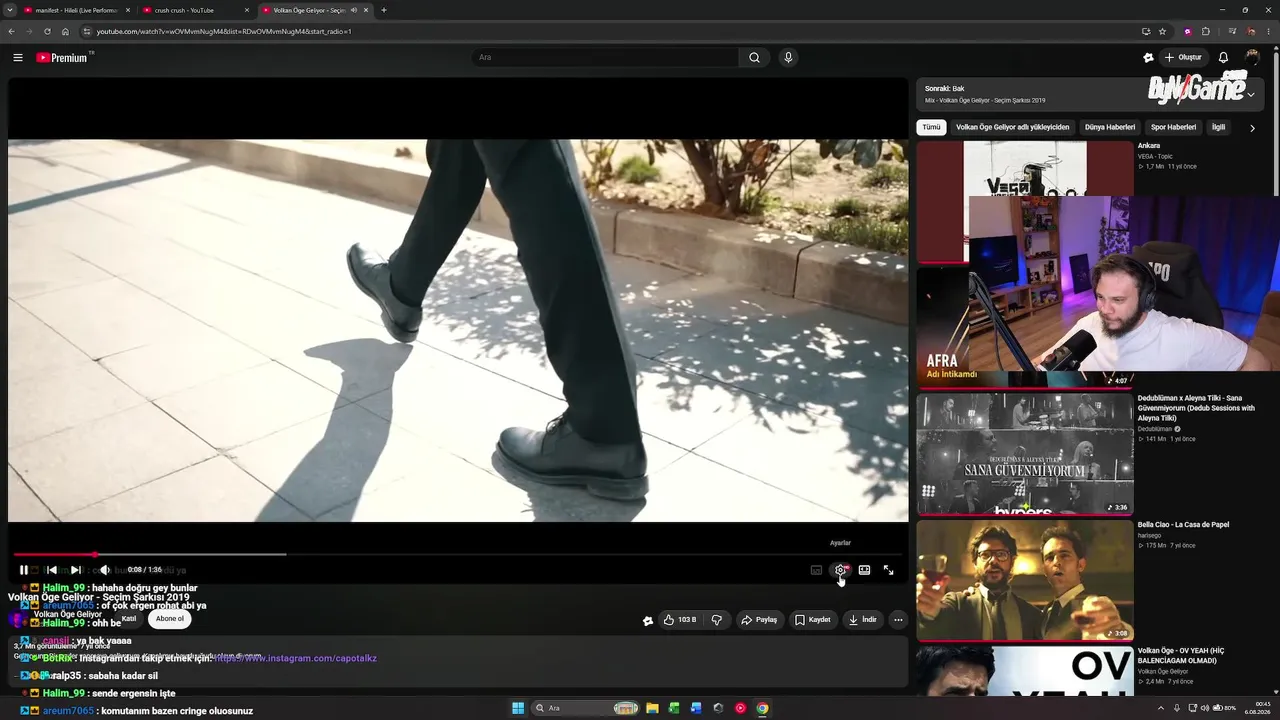Select the İlgili filter chip

(1218, 127)
